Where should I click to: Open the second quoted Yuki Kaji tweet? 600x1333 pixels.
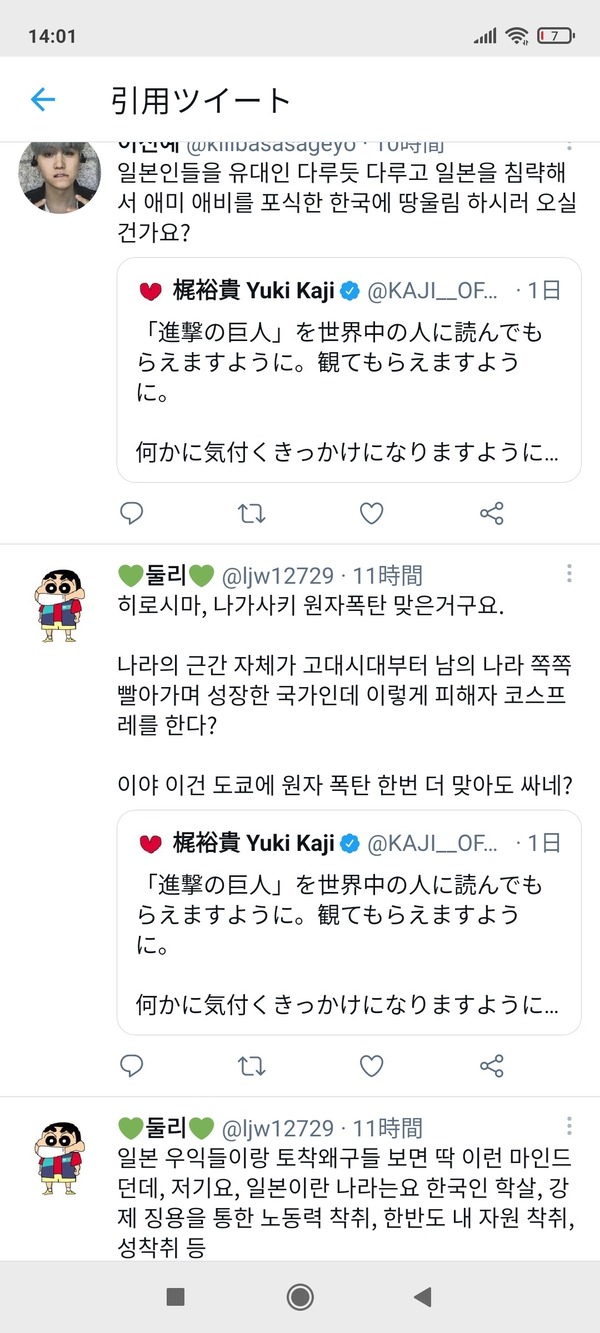click(349, 922)
